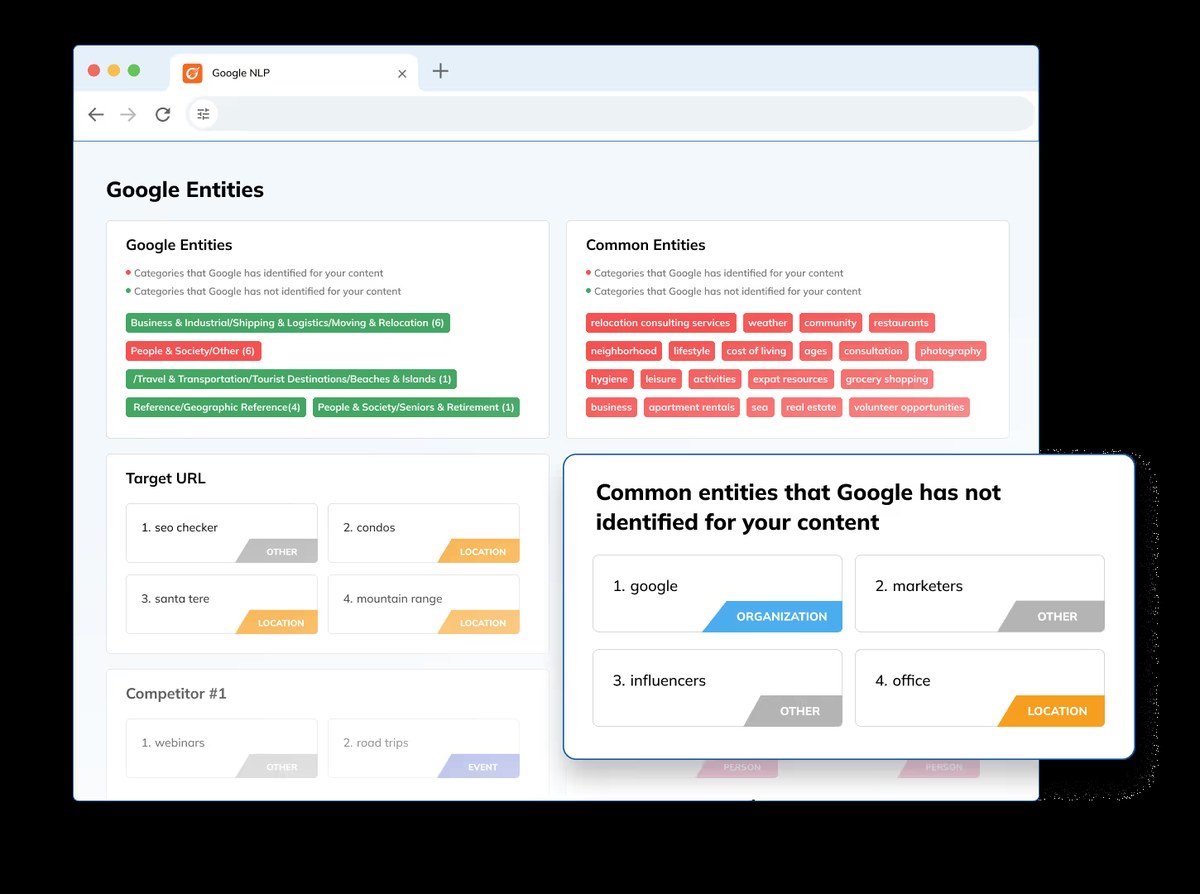Click the neighborhood entity tag
The image size is (1200, 894).
[624, 351]
